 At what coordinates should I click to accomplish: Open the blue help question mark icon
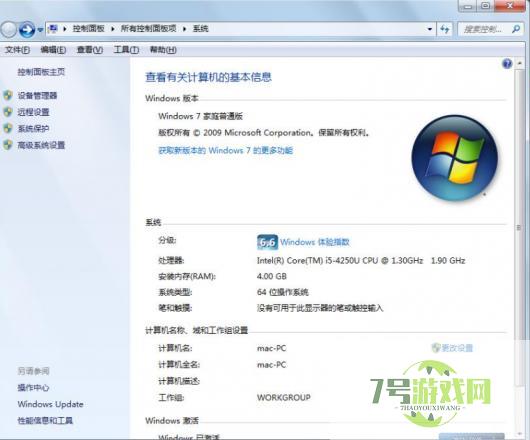click(507, 64)
